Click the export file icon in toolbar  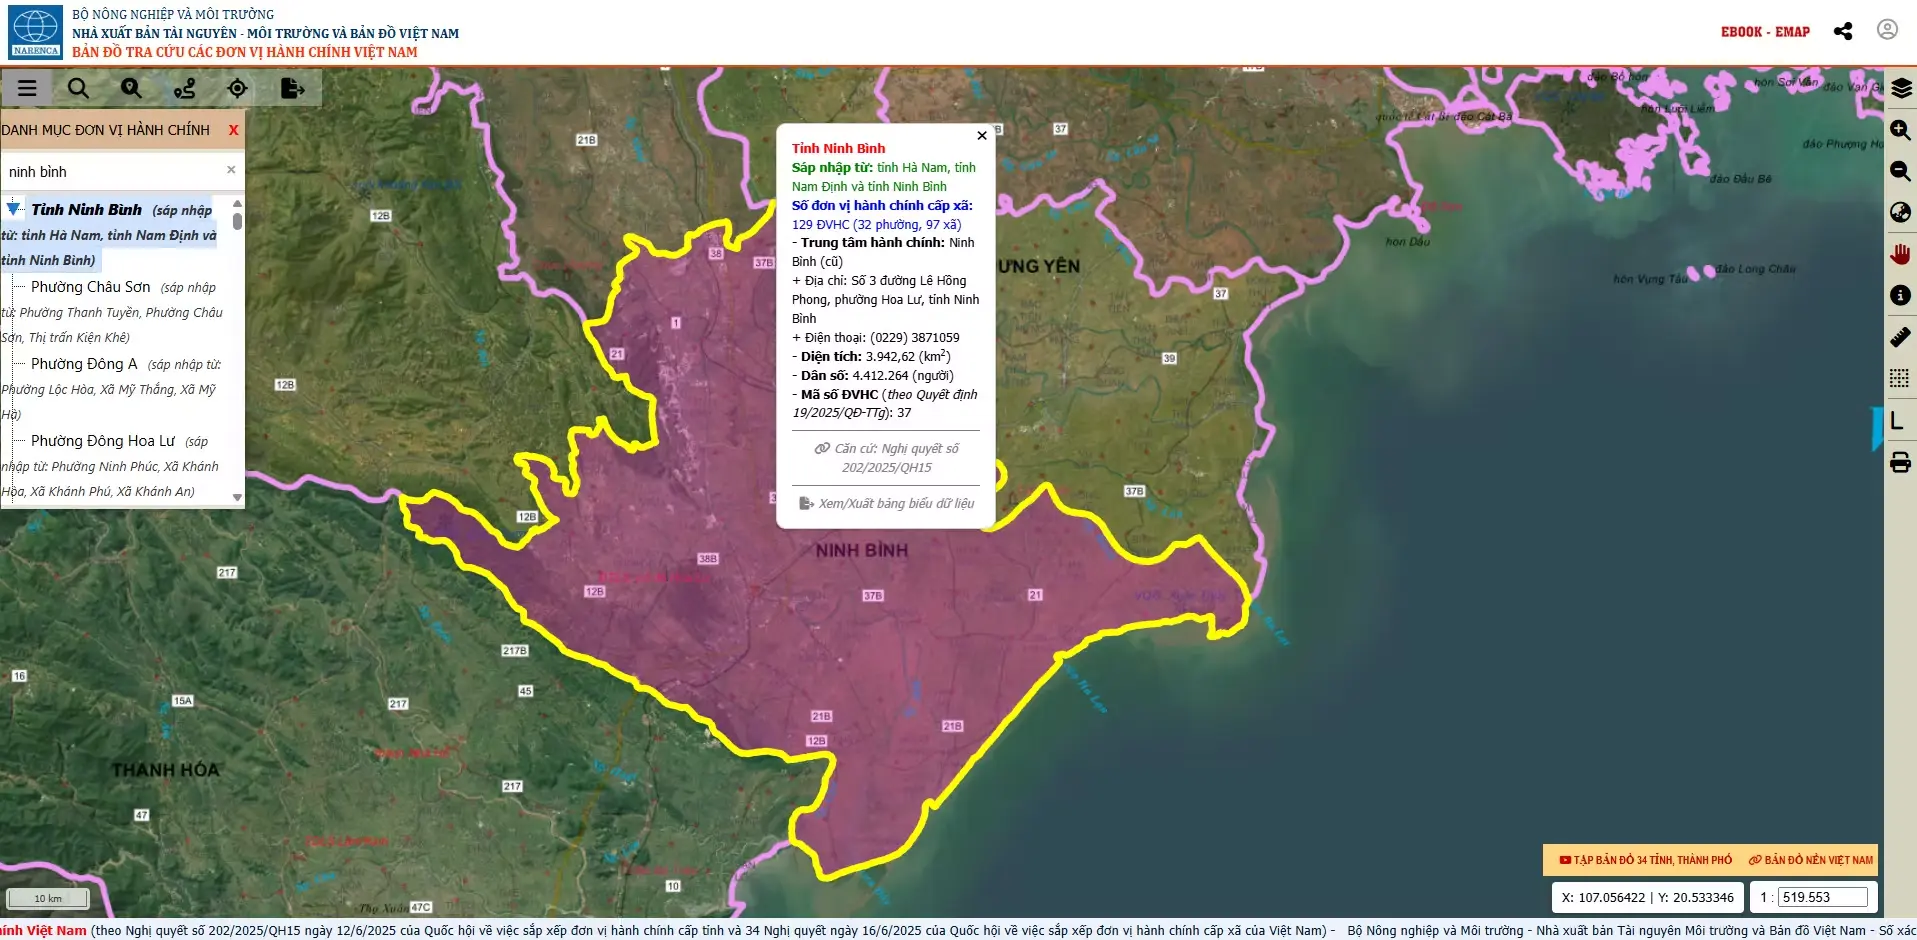pos(292,88)
